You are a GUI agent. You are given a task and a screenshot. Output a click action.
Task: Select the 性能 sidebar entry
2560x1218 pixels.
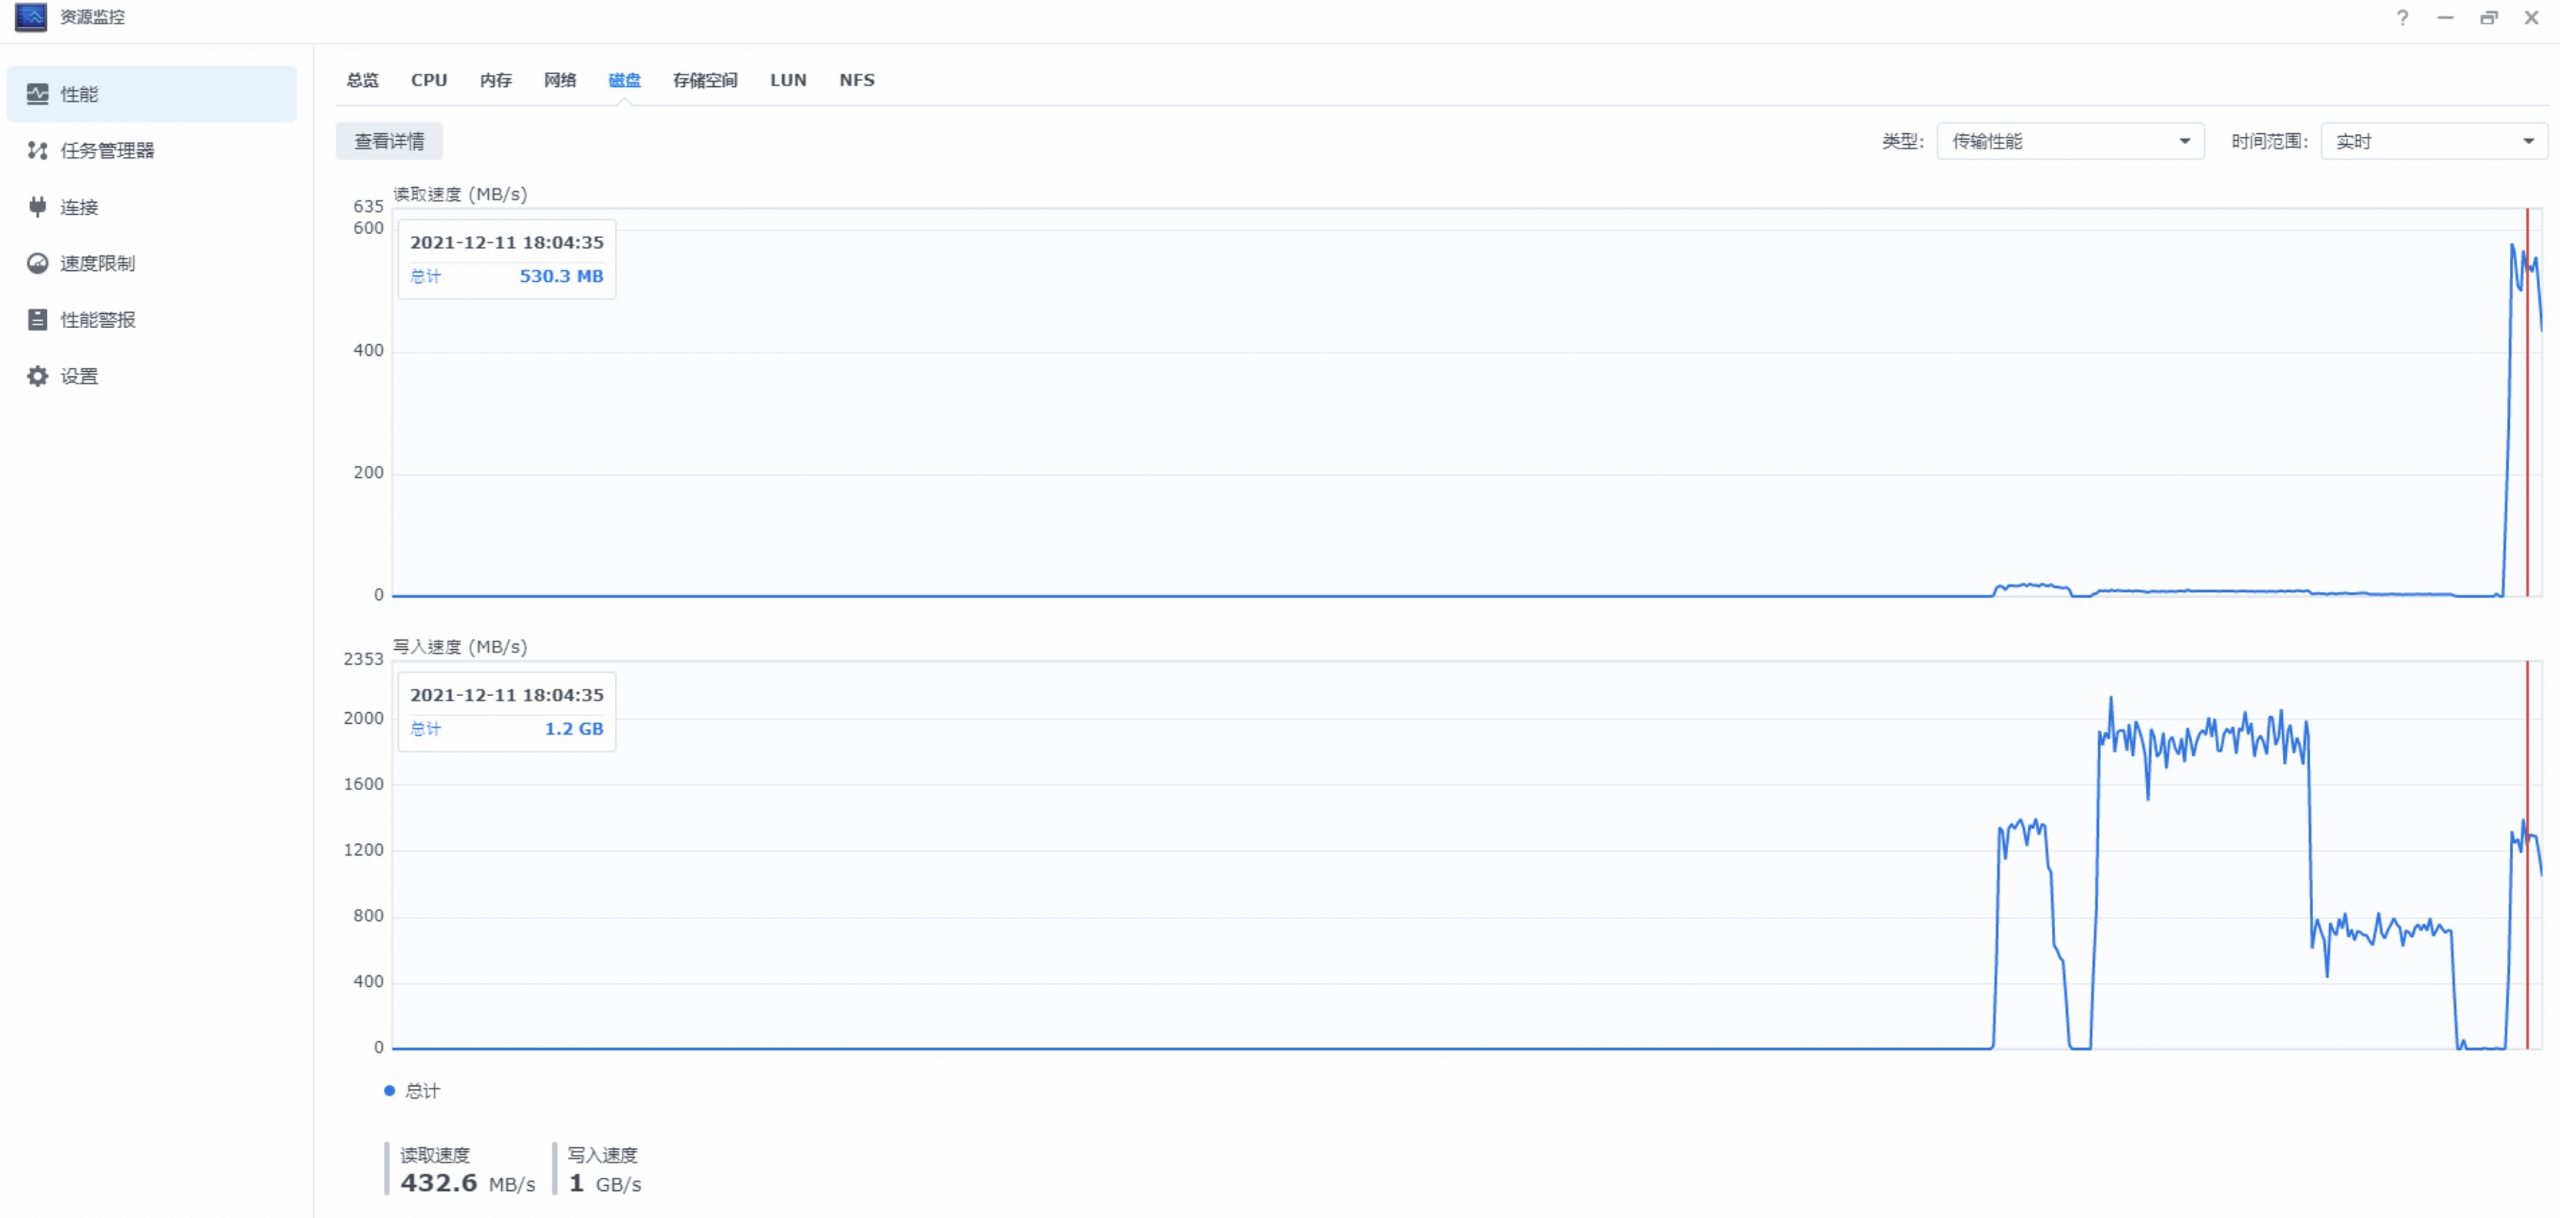tap(152, 94)
